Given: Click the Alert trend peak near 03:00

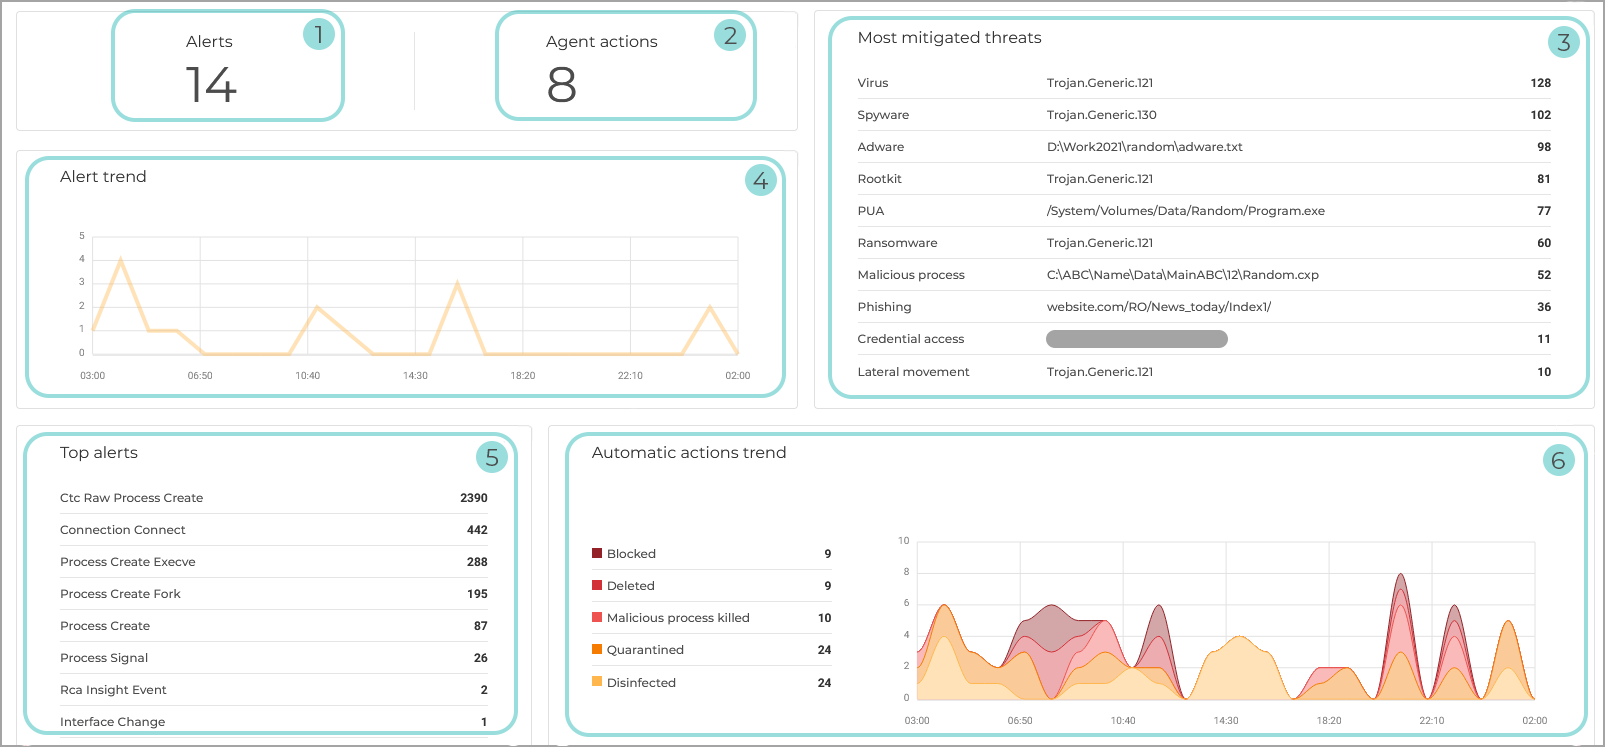Looking at the screenshot, I should (x=121, y=260).
